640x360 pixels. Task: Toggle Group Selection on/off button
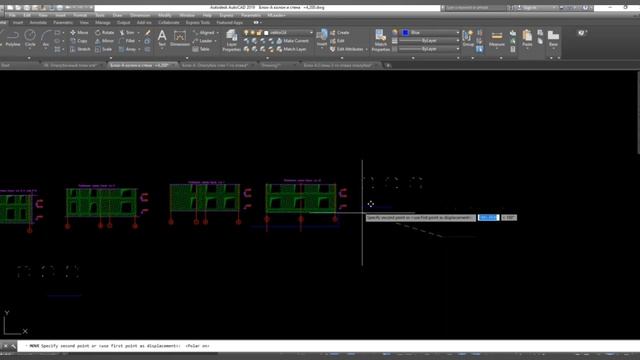480,49
